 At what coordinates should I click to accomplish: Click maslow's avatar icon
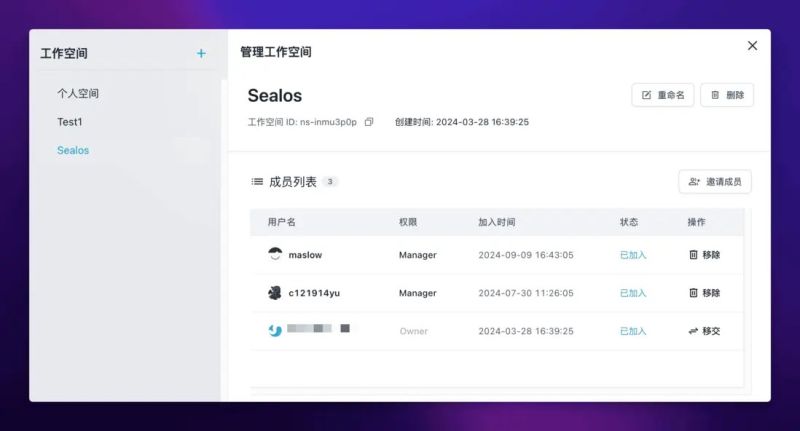point(275,254)
